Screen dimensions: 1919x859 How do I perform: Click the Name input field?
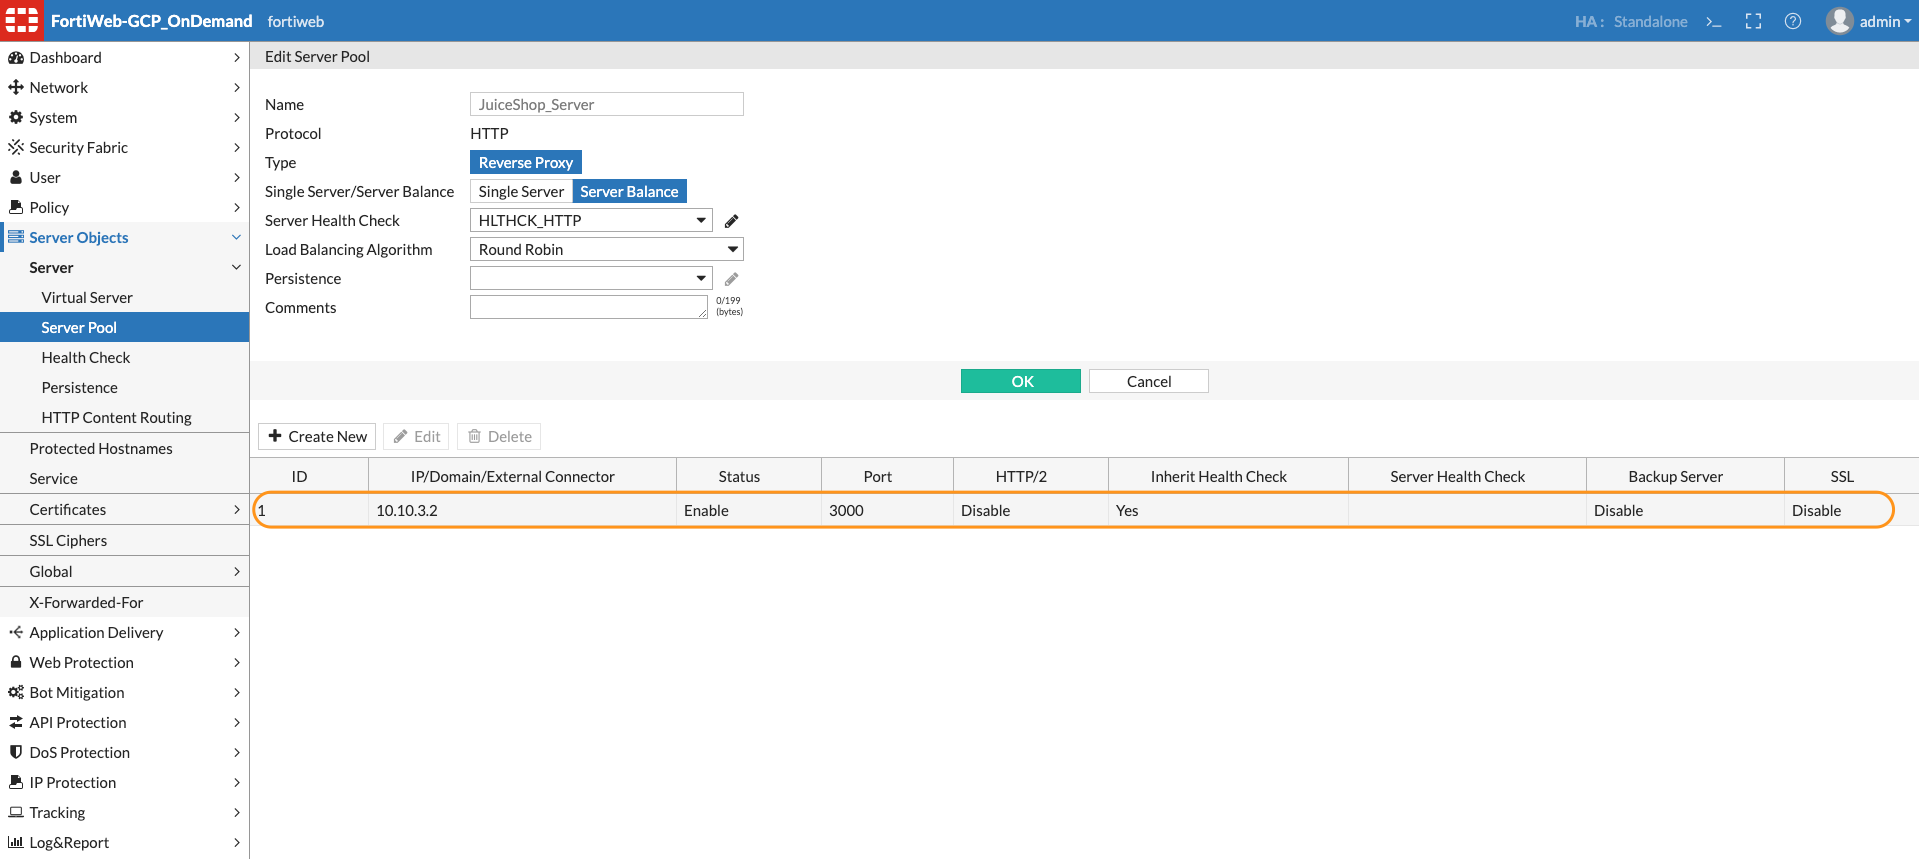pyautogui.click(x=607, y=105)
